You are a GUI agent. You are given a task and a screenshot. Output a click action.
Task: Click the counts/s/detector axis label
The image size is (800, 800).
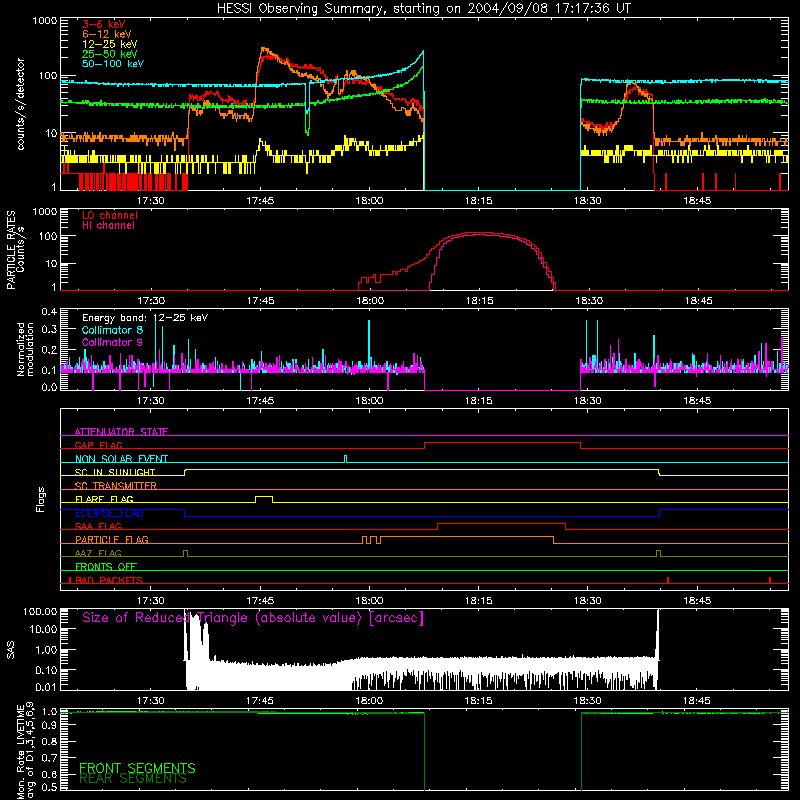point(20,104)
